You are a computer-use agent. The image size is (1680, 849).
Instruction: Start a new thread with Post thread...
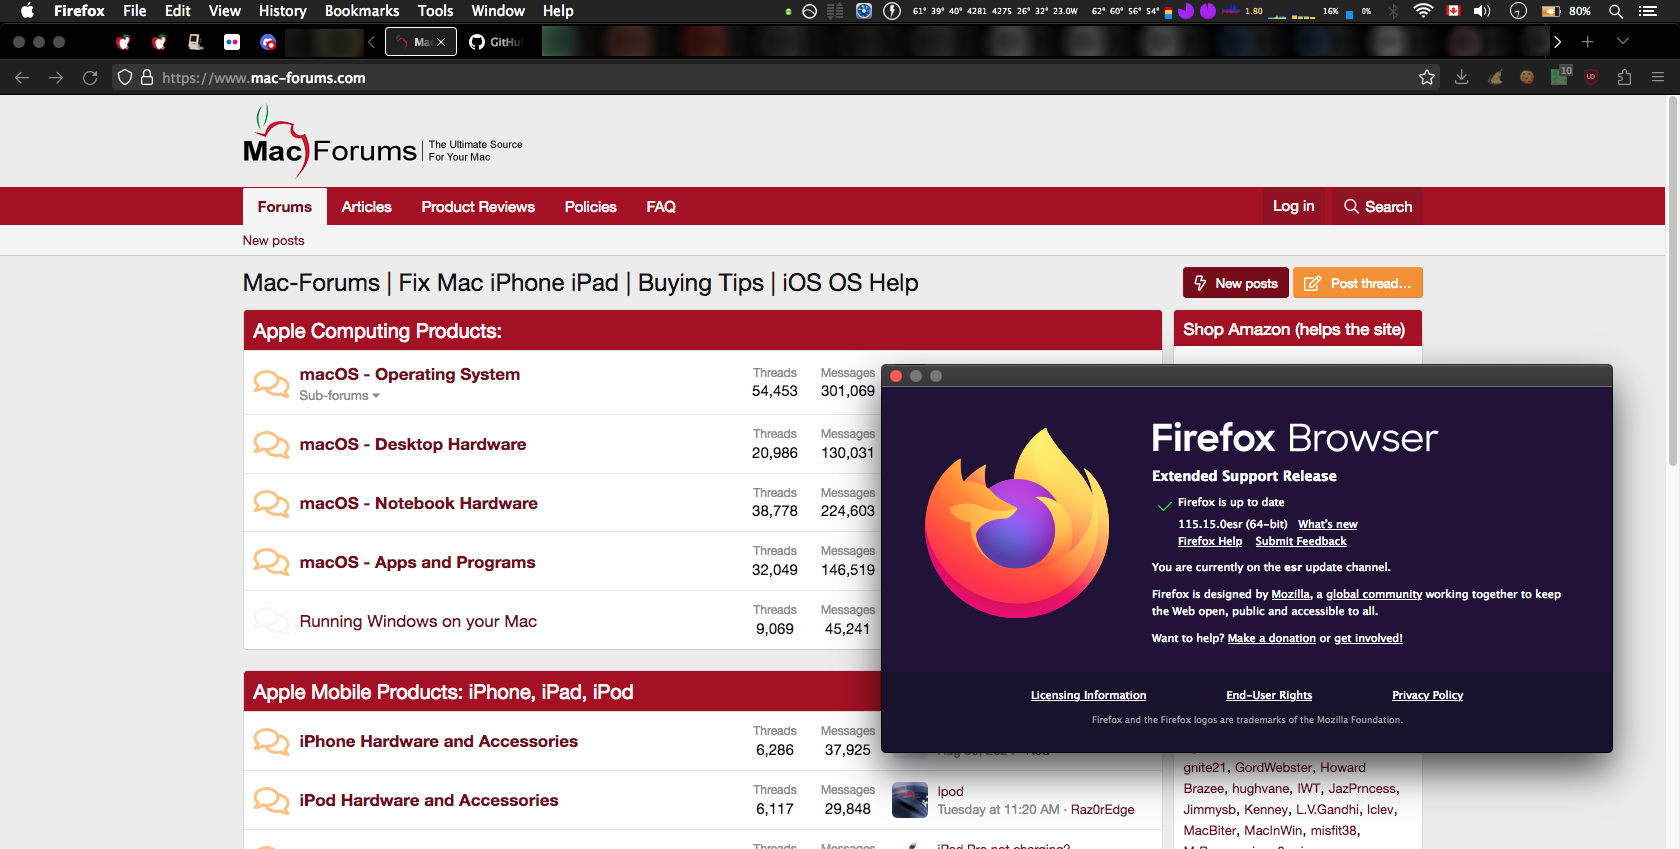(1358, 283)
